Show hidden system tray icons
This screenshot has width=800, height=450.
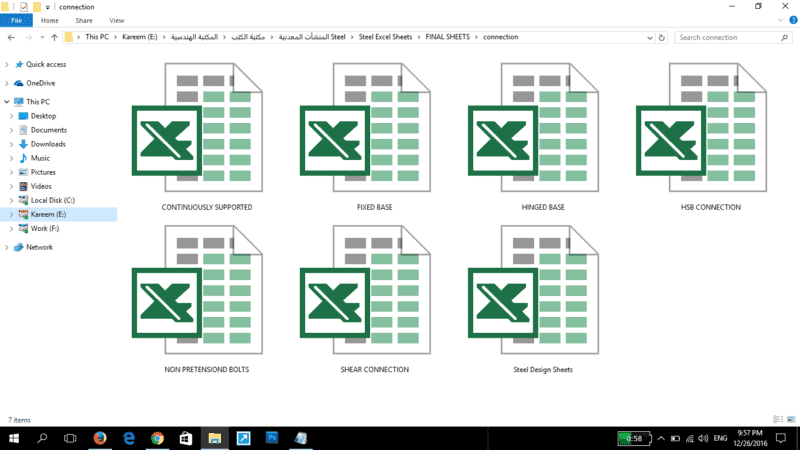pyautogui.click(x=661, y=438)
